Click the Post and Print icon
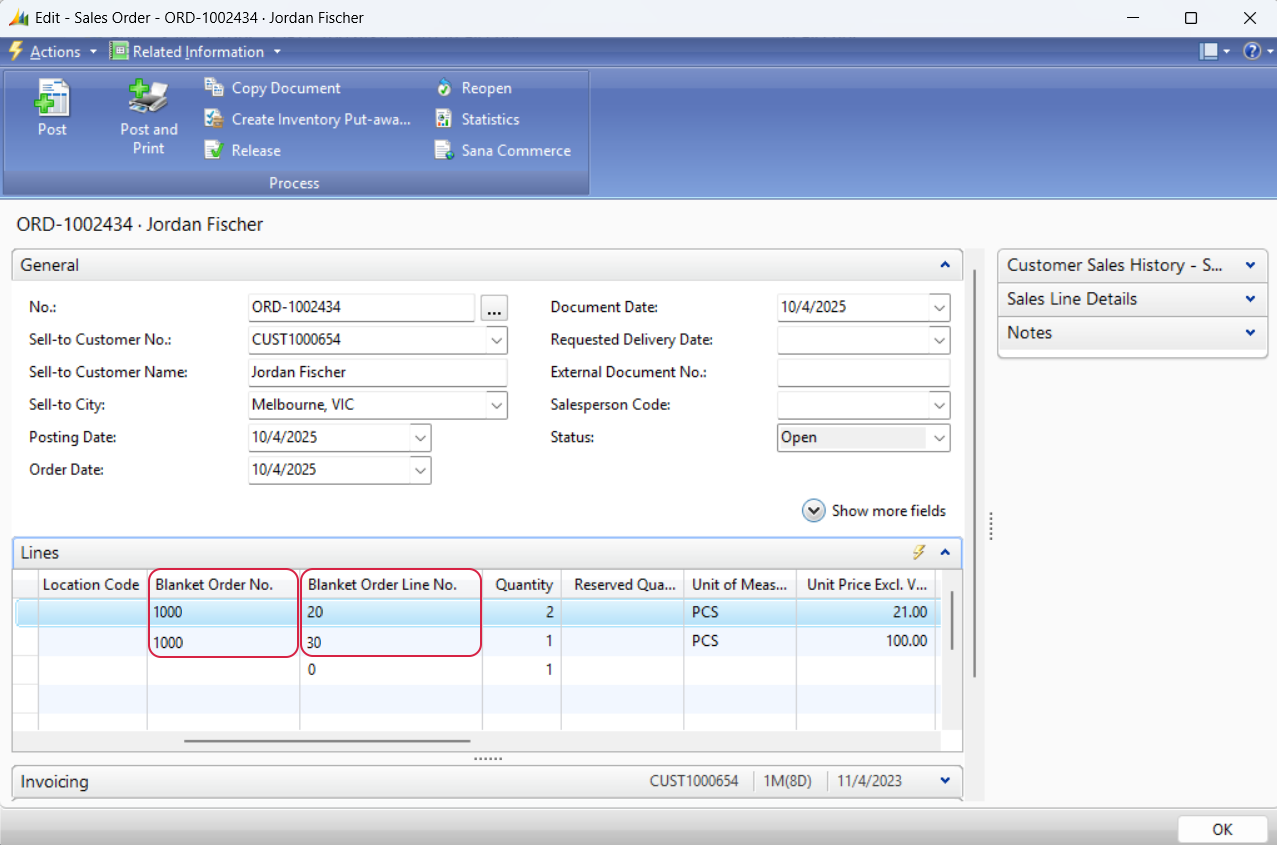 point(148,99)
